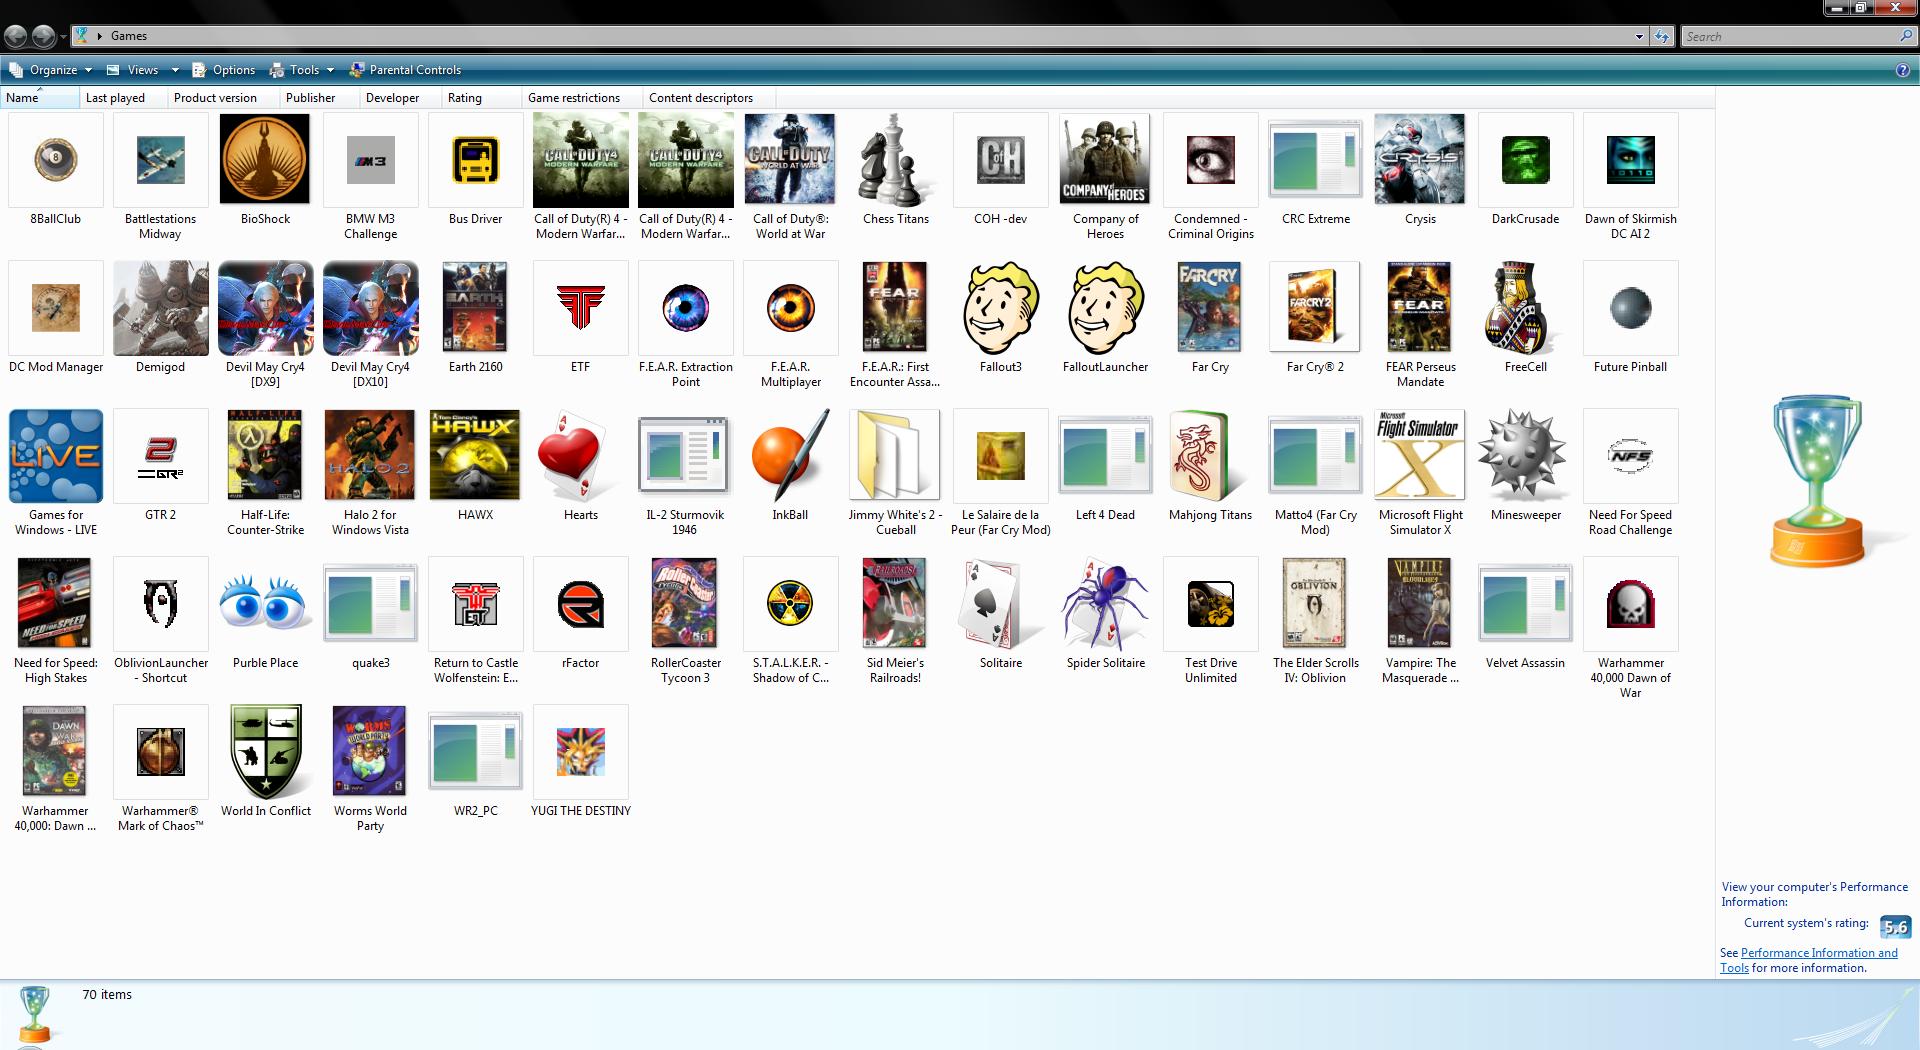This screenshot has width=1920, height=1050.
Task: Click into the Search input field
Action: [1790, 37]
